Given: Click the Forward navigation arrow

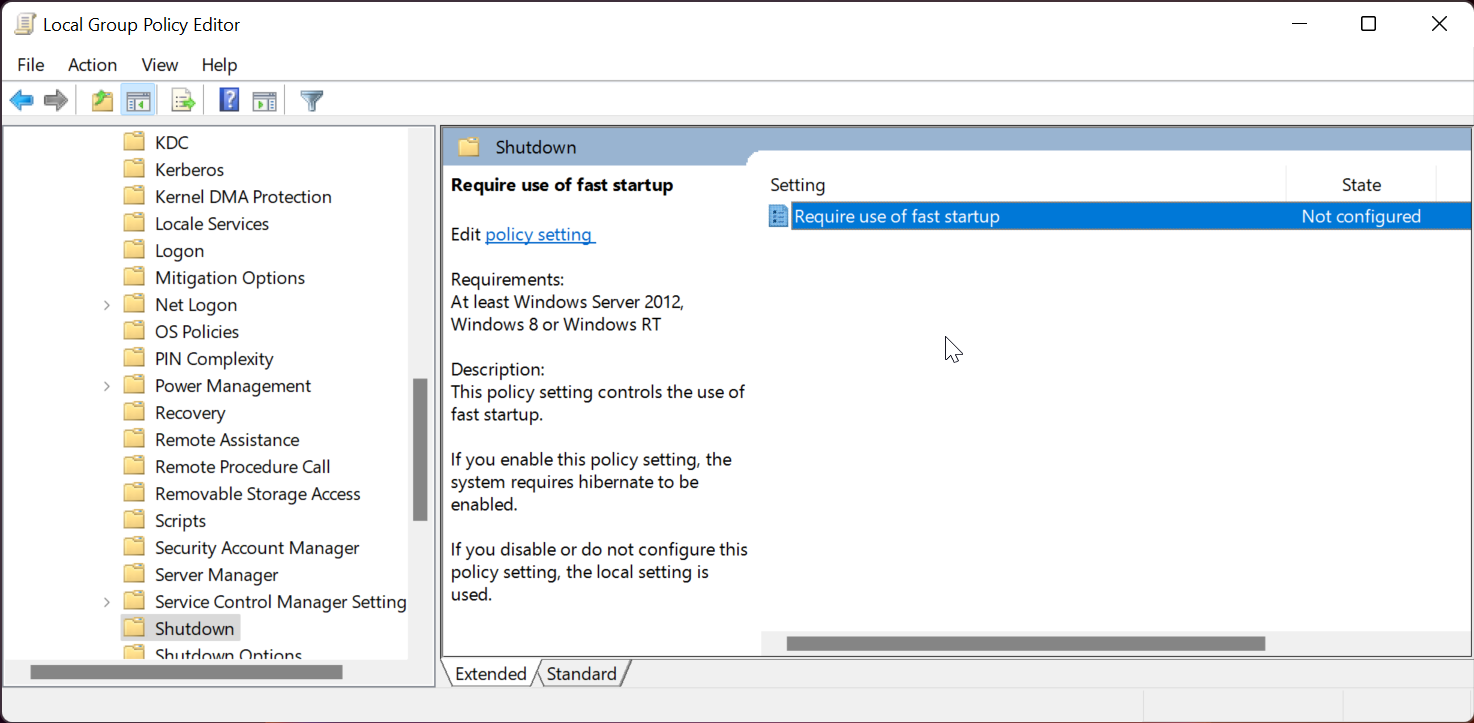Looking at the screenshot, I should click(x=55, y=99).
